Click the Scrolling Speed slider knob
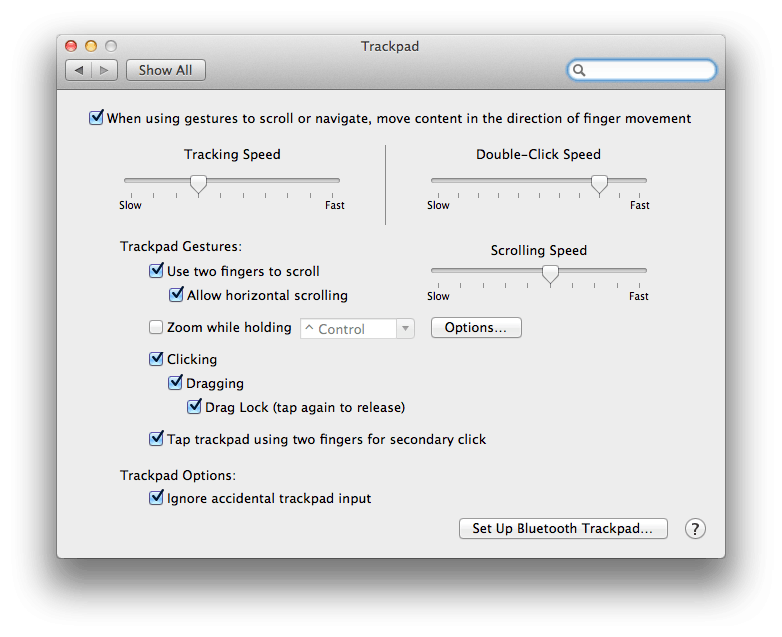Screen dimensions: 782x637 (x=550, y=274)
